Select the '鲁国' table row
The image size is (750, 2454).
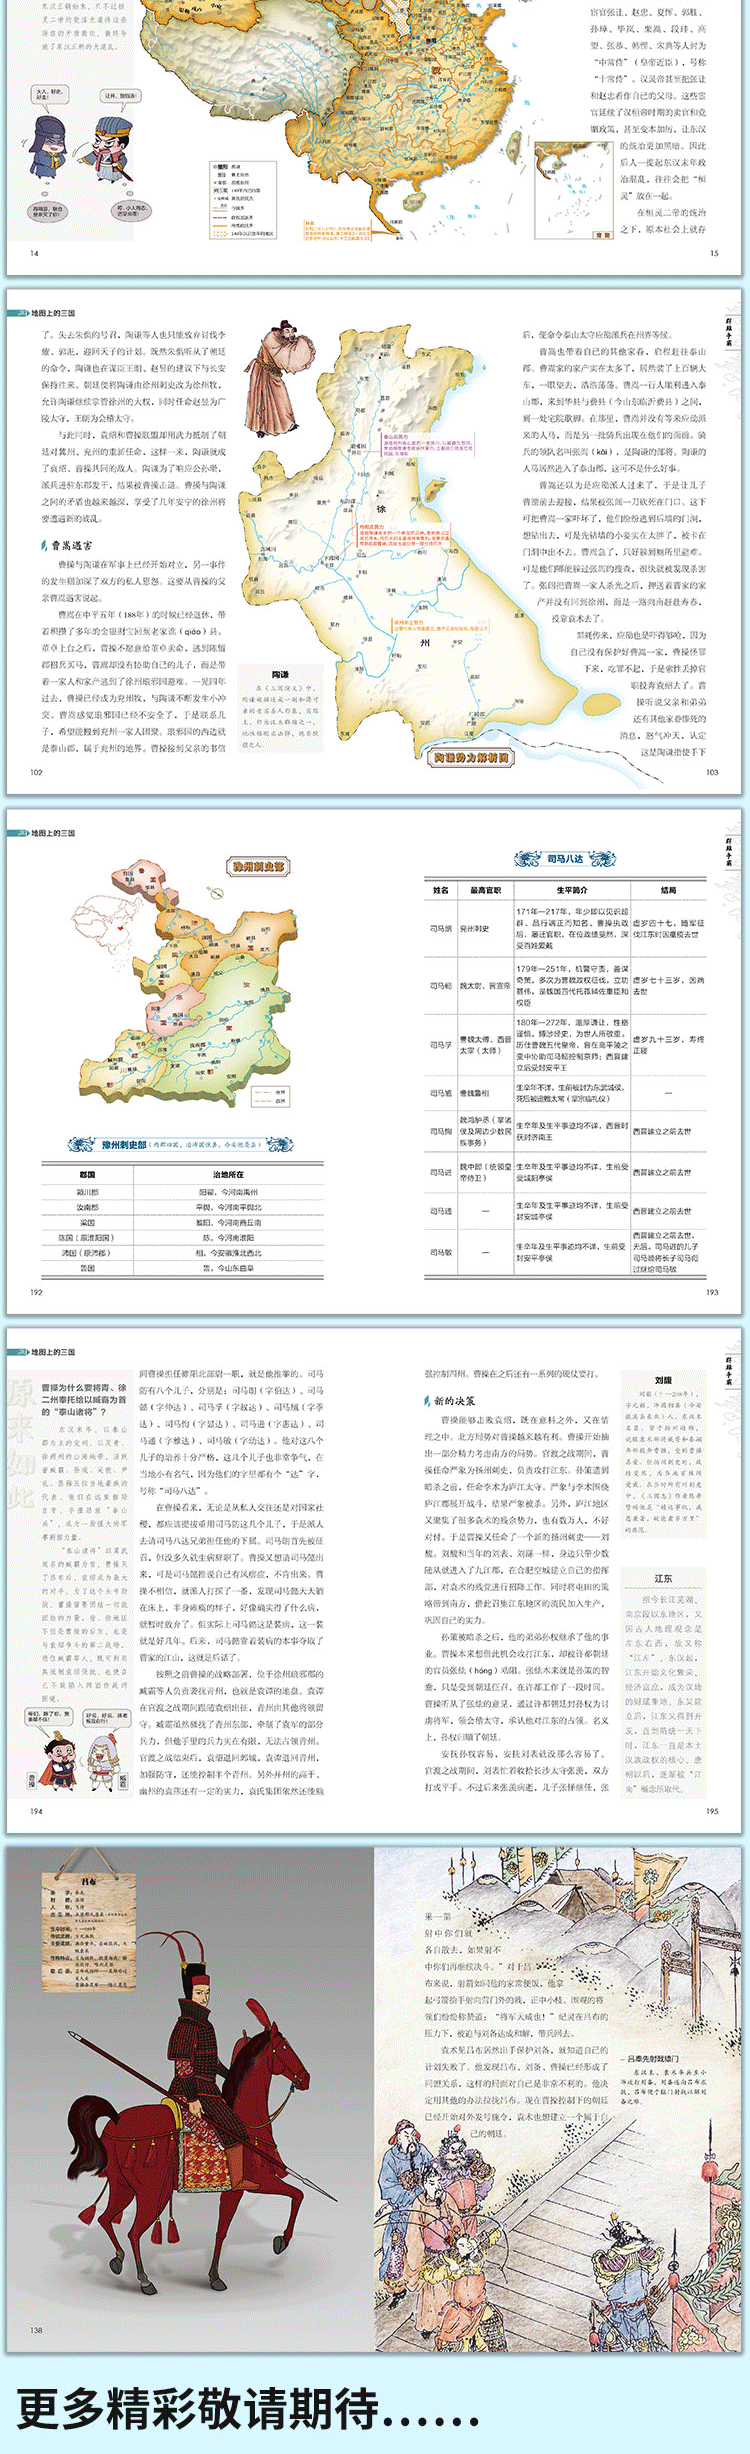pos(183,1268)
